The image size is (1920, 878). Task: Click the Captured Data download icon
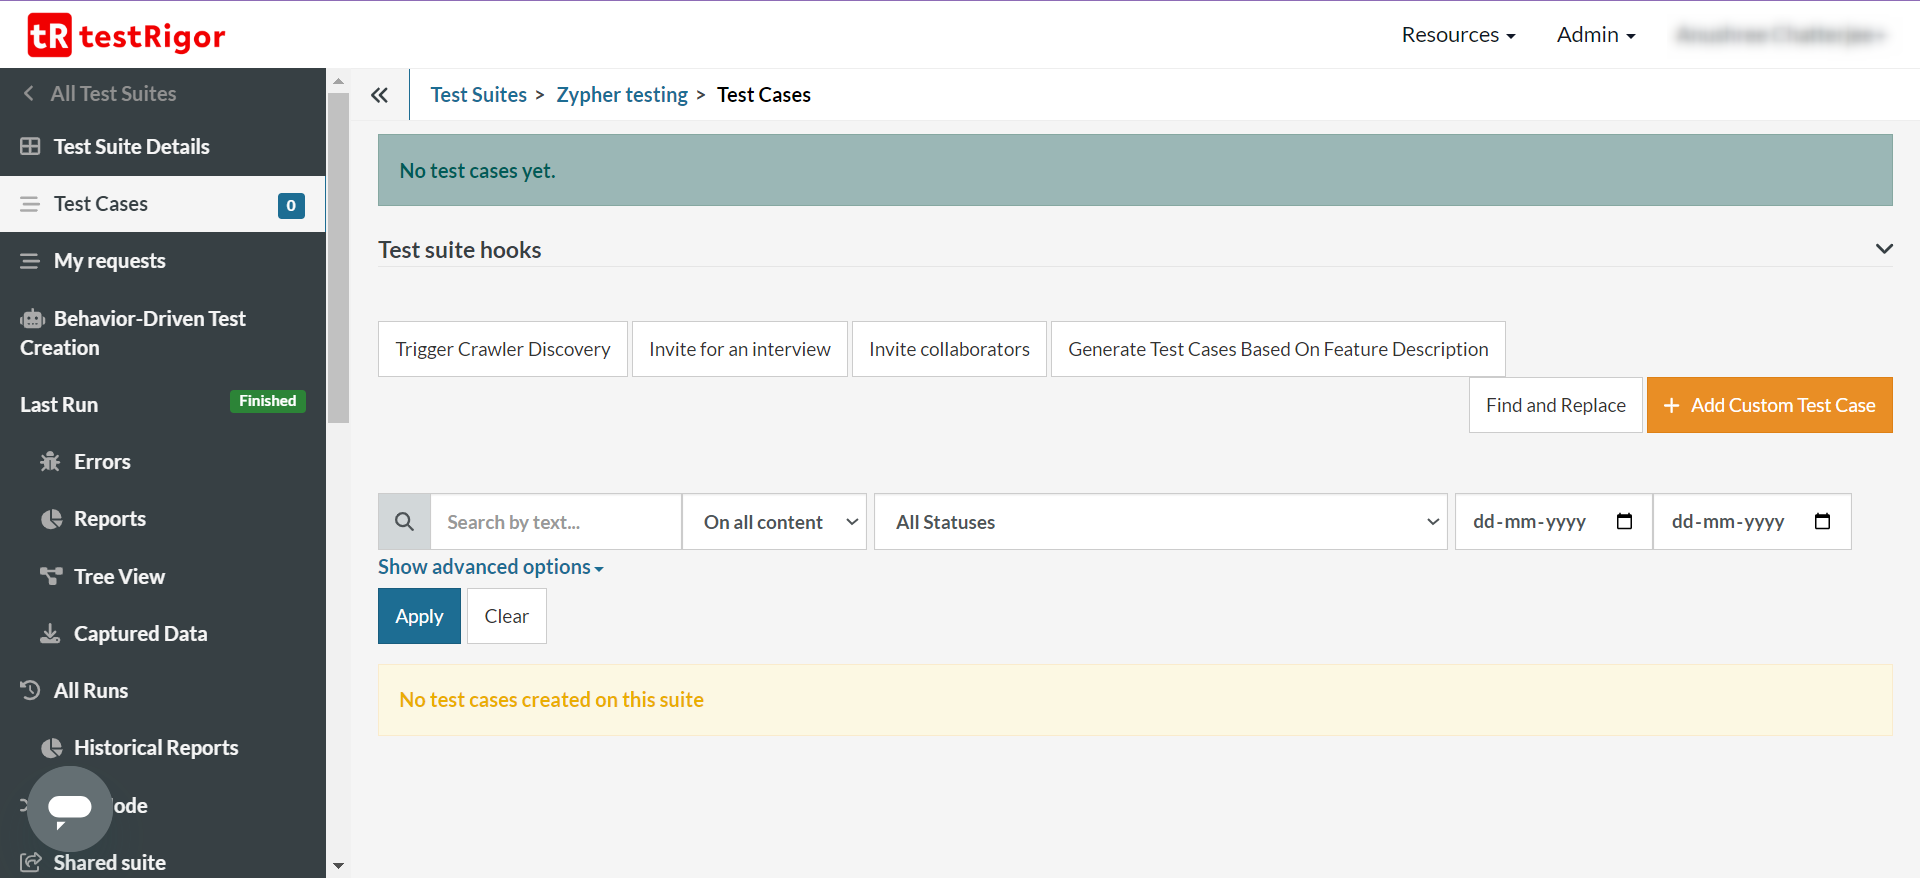[x=50, y=634]
